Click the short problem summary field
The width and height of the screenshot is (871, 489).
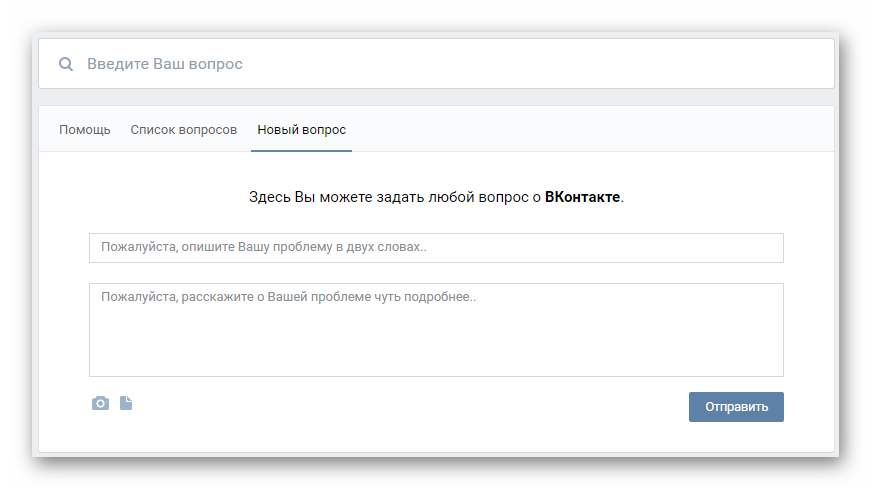tap(436, 248)
